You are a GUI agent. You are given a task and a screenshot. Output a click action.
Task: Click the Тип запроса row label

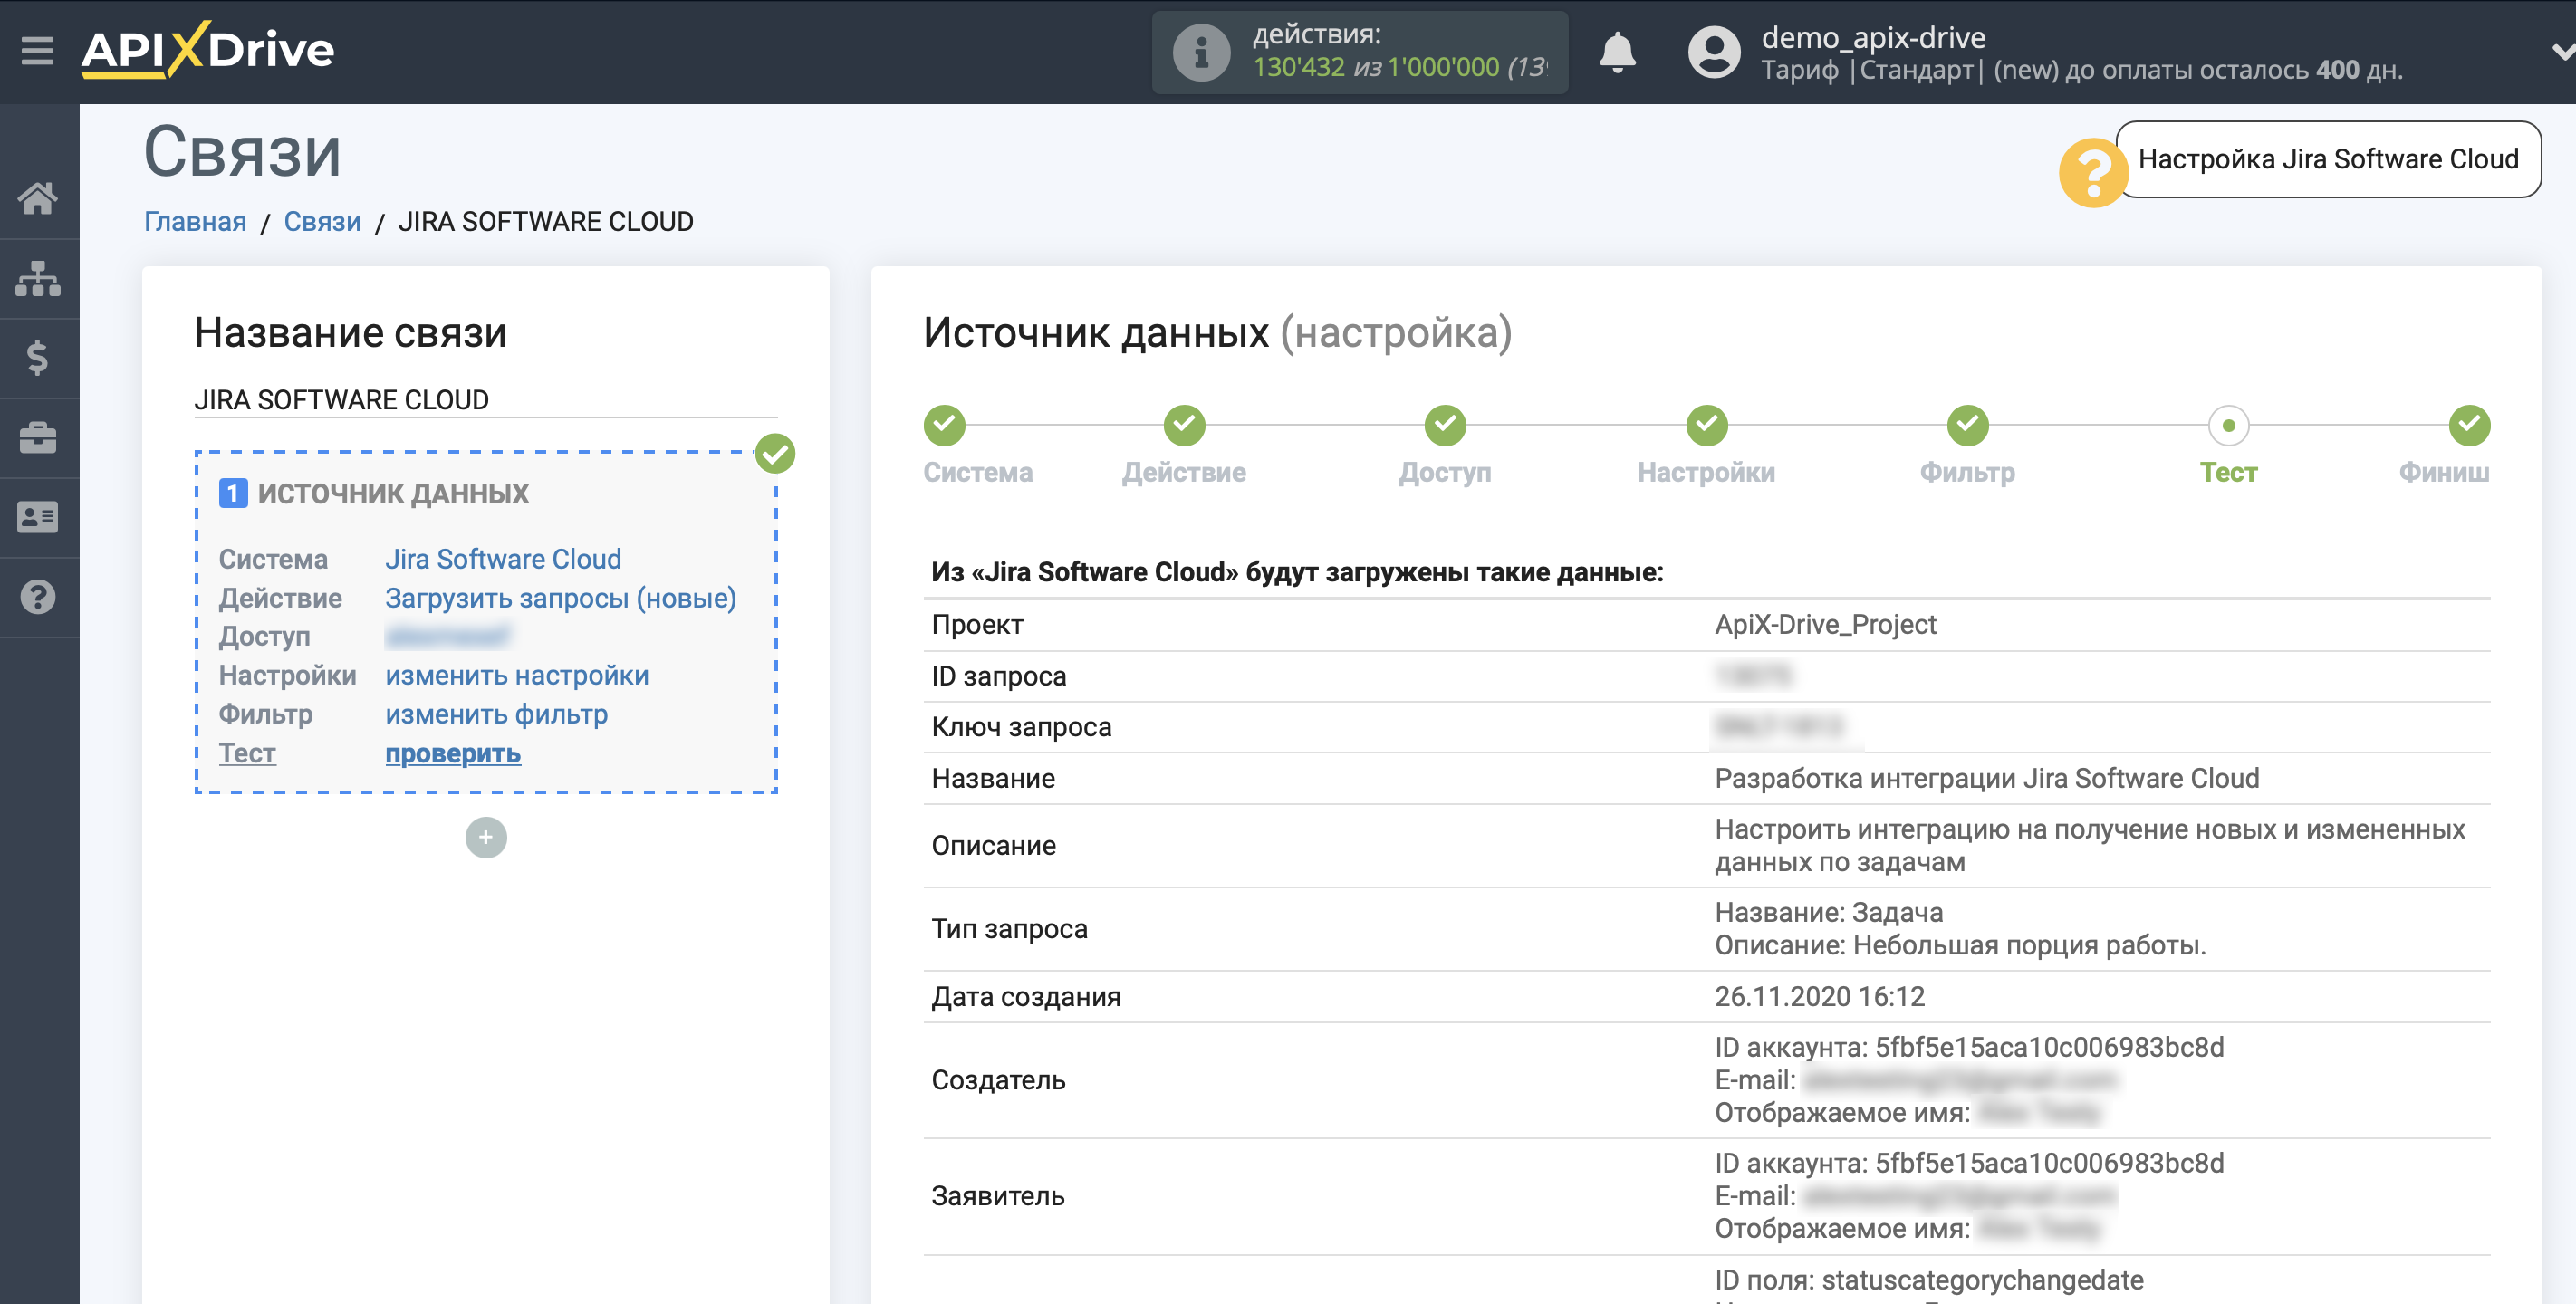[1009, 928]
